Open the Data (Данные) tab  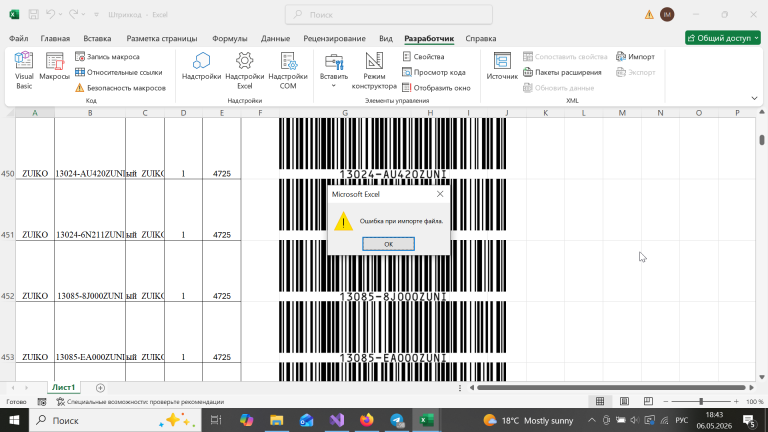[x=275, y=38]
